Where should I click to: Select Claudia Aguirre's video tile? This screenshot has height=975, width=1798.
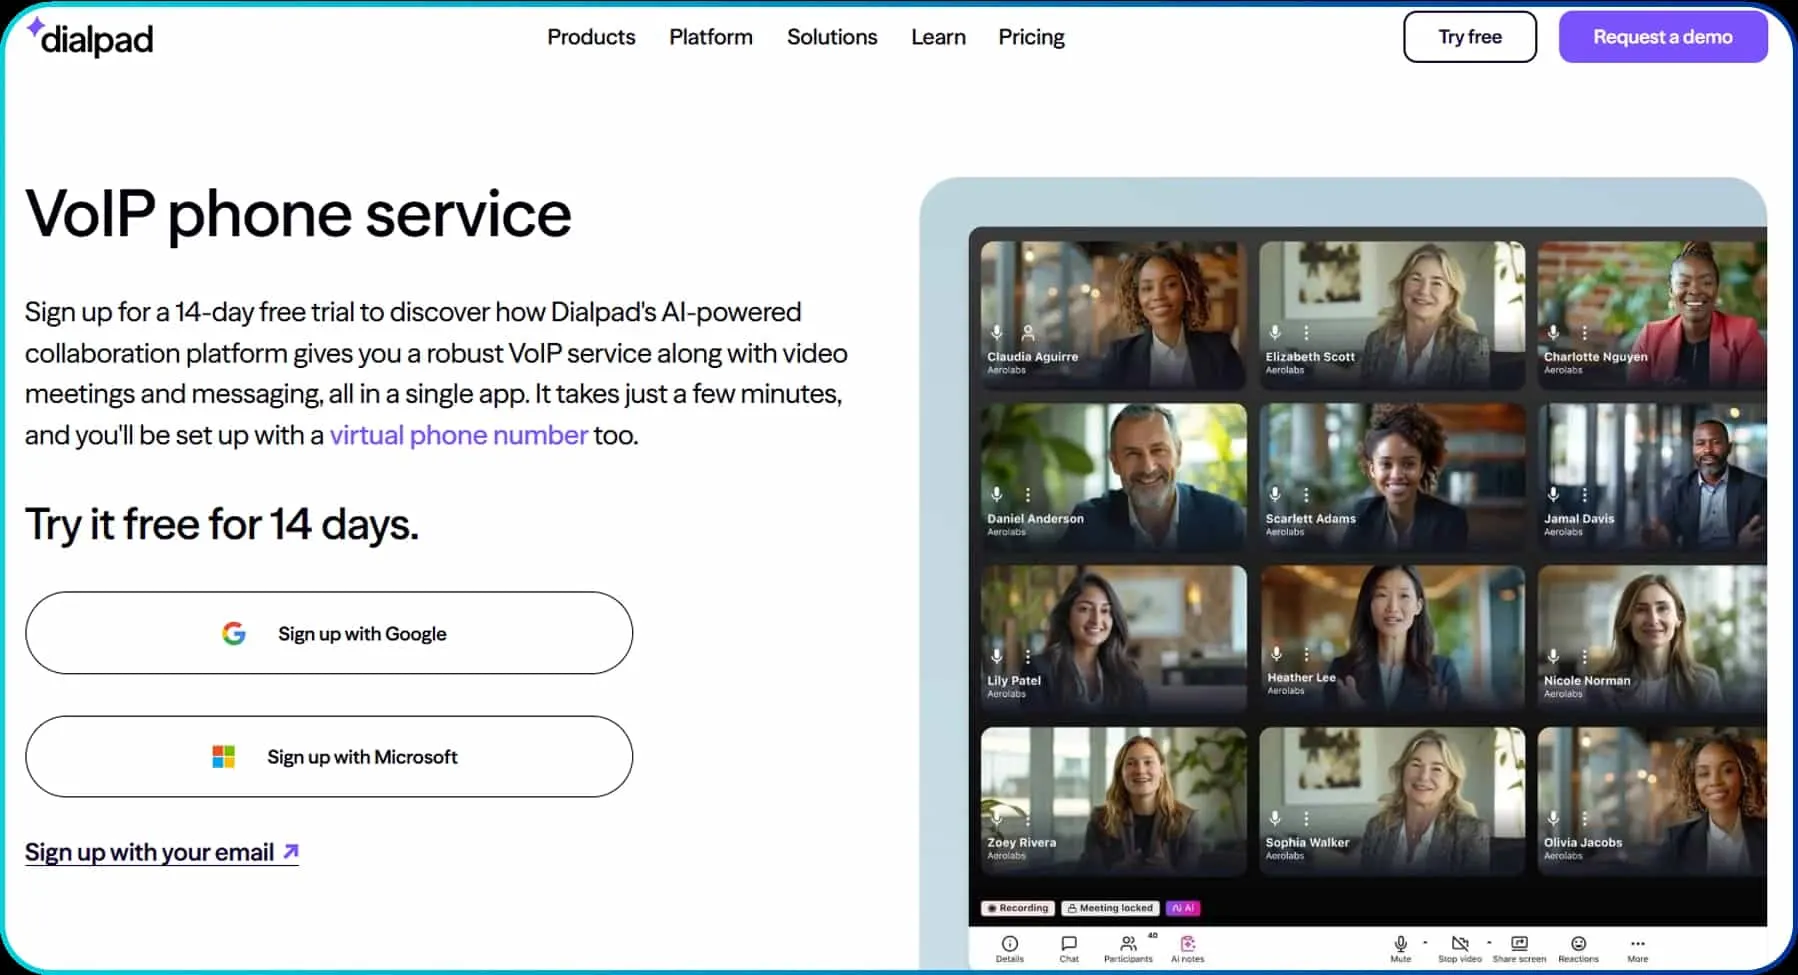[1113, 314]
